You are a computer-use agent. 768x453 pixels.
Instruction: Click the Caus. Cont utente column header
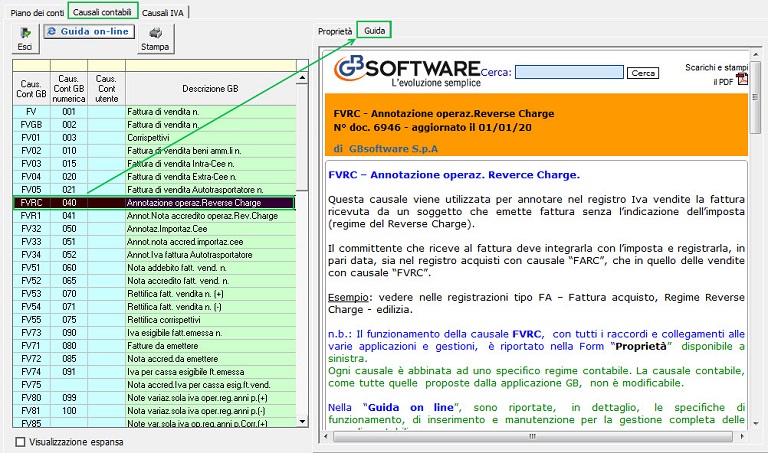(106, 89)
